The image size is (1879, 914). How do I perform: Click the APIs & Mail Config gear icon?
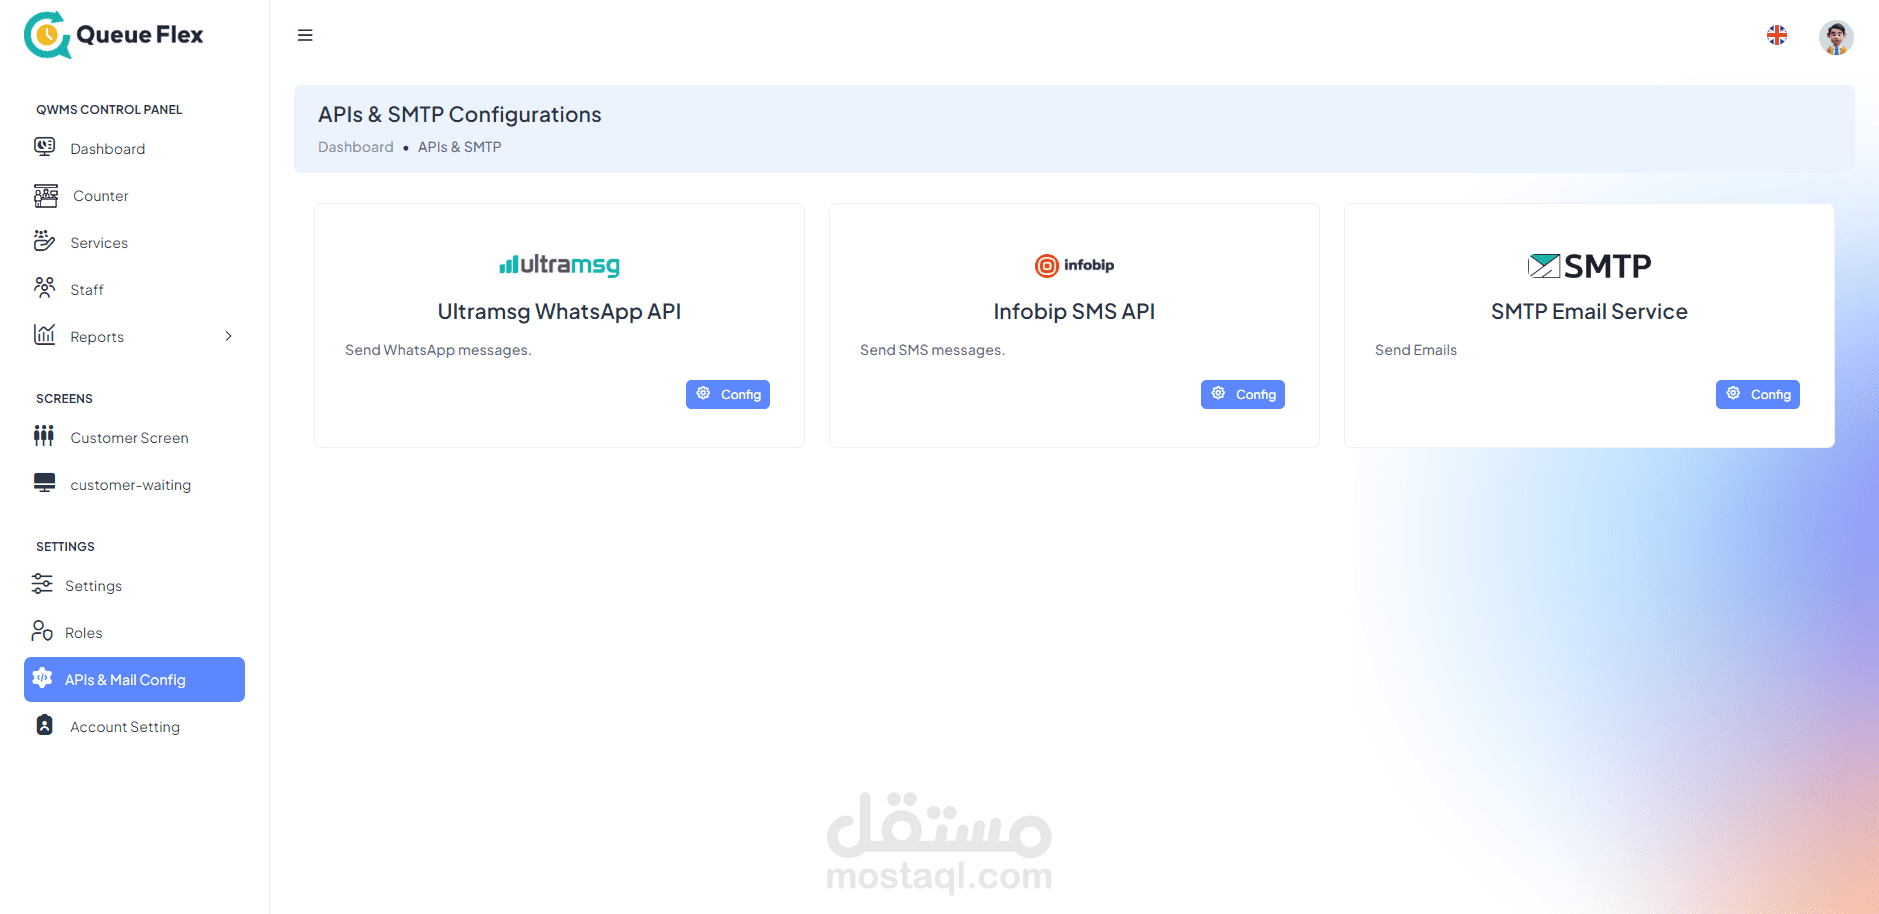[42, 678]
